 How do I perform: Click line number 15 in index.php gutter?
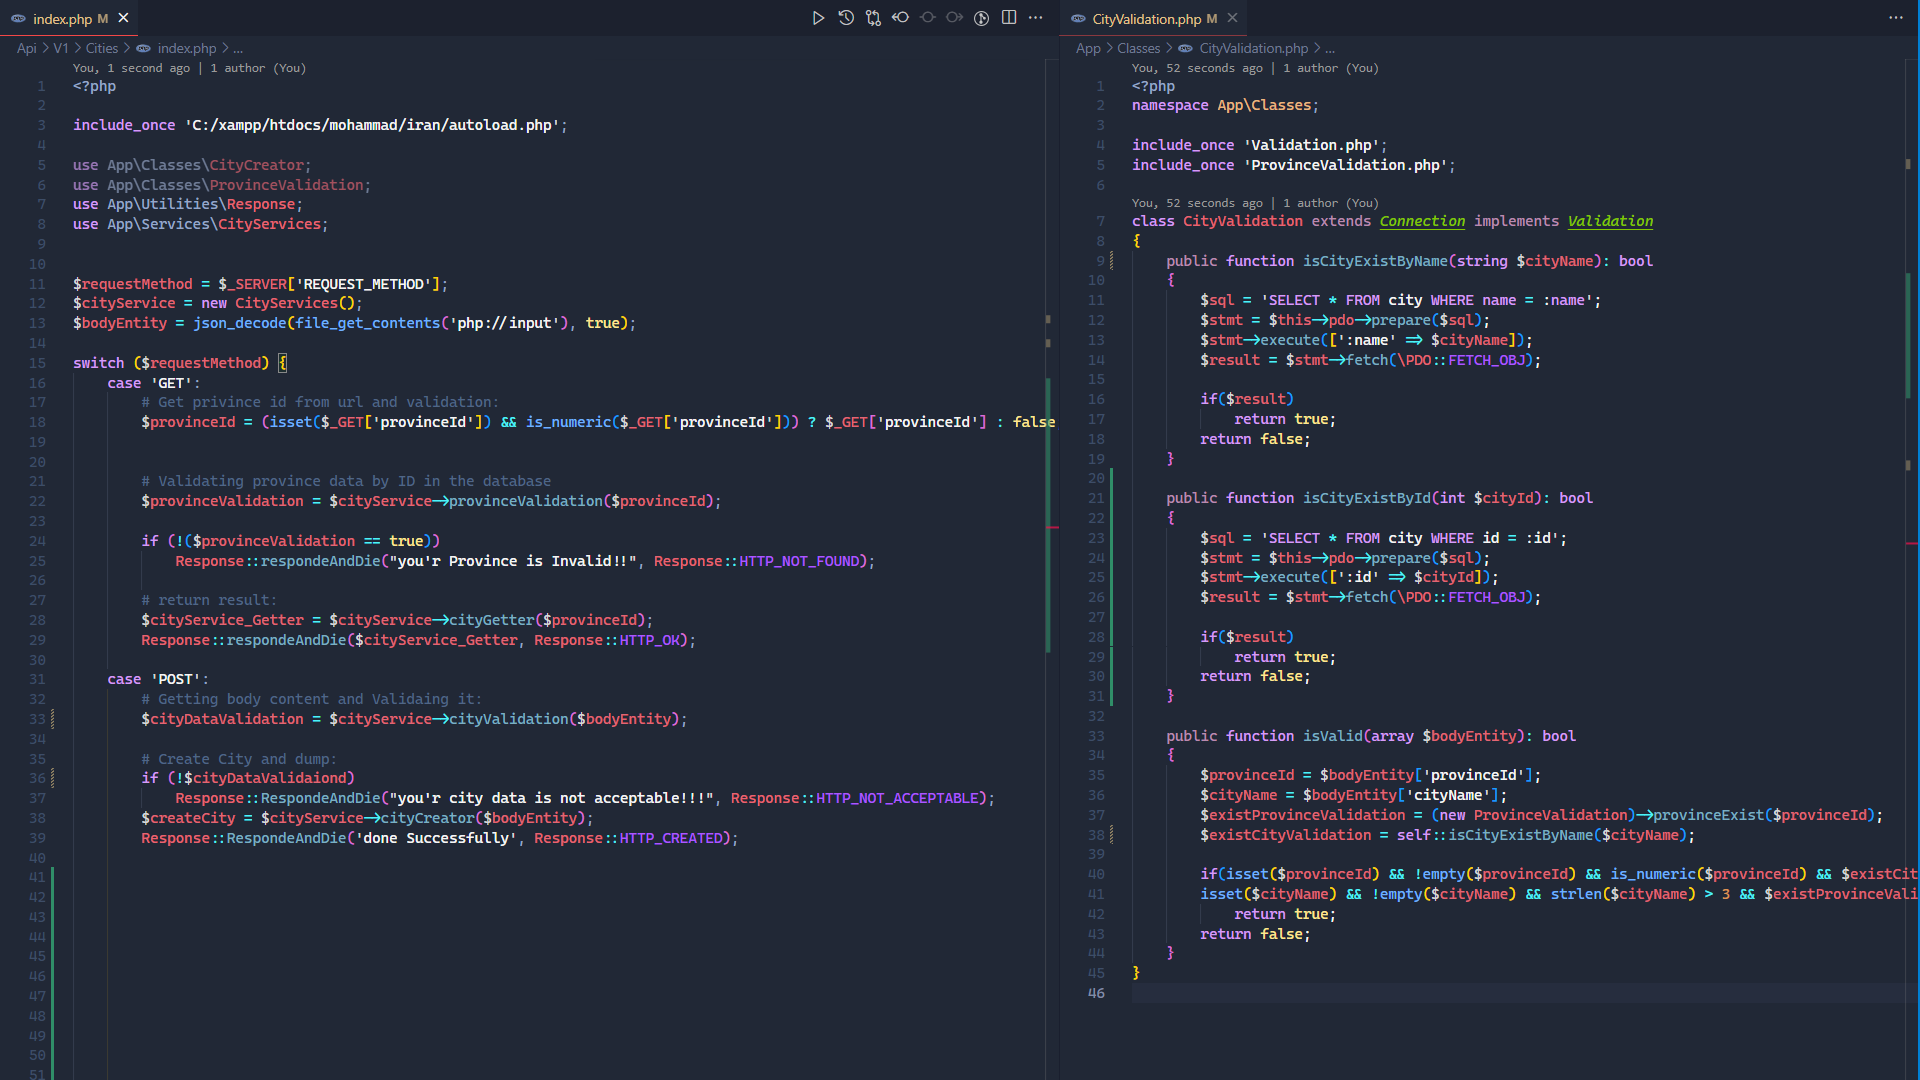[x=37, y=363]
